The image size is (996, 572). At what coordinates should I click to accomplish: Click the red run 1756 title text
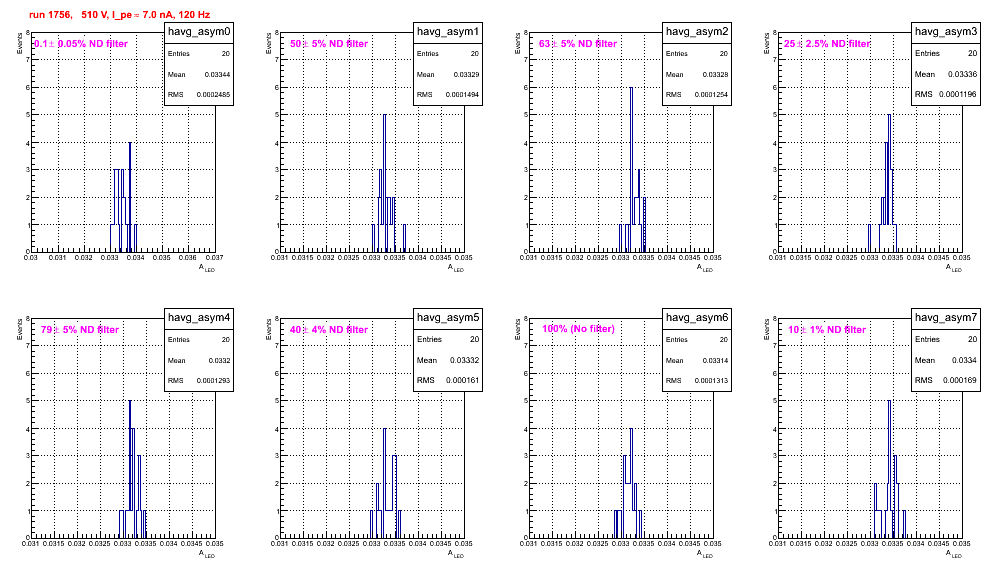pos(119,15)
